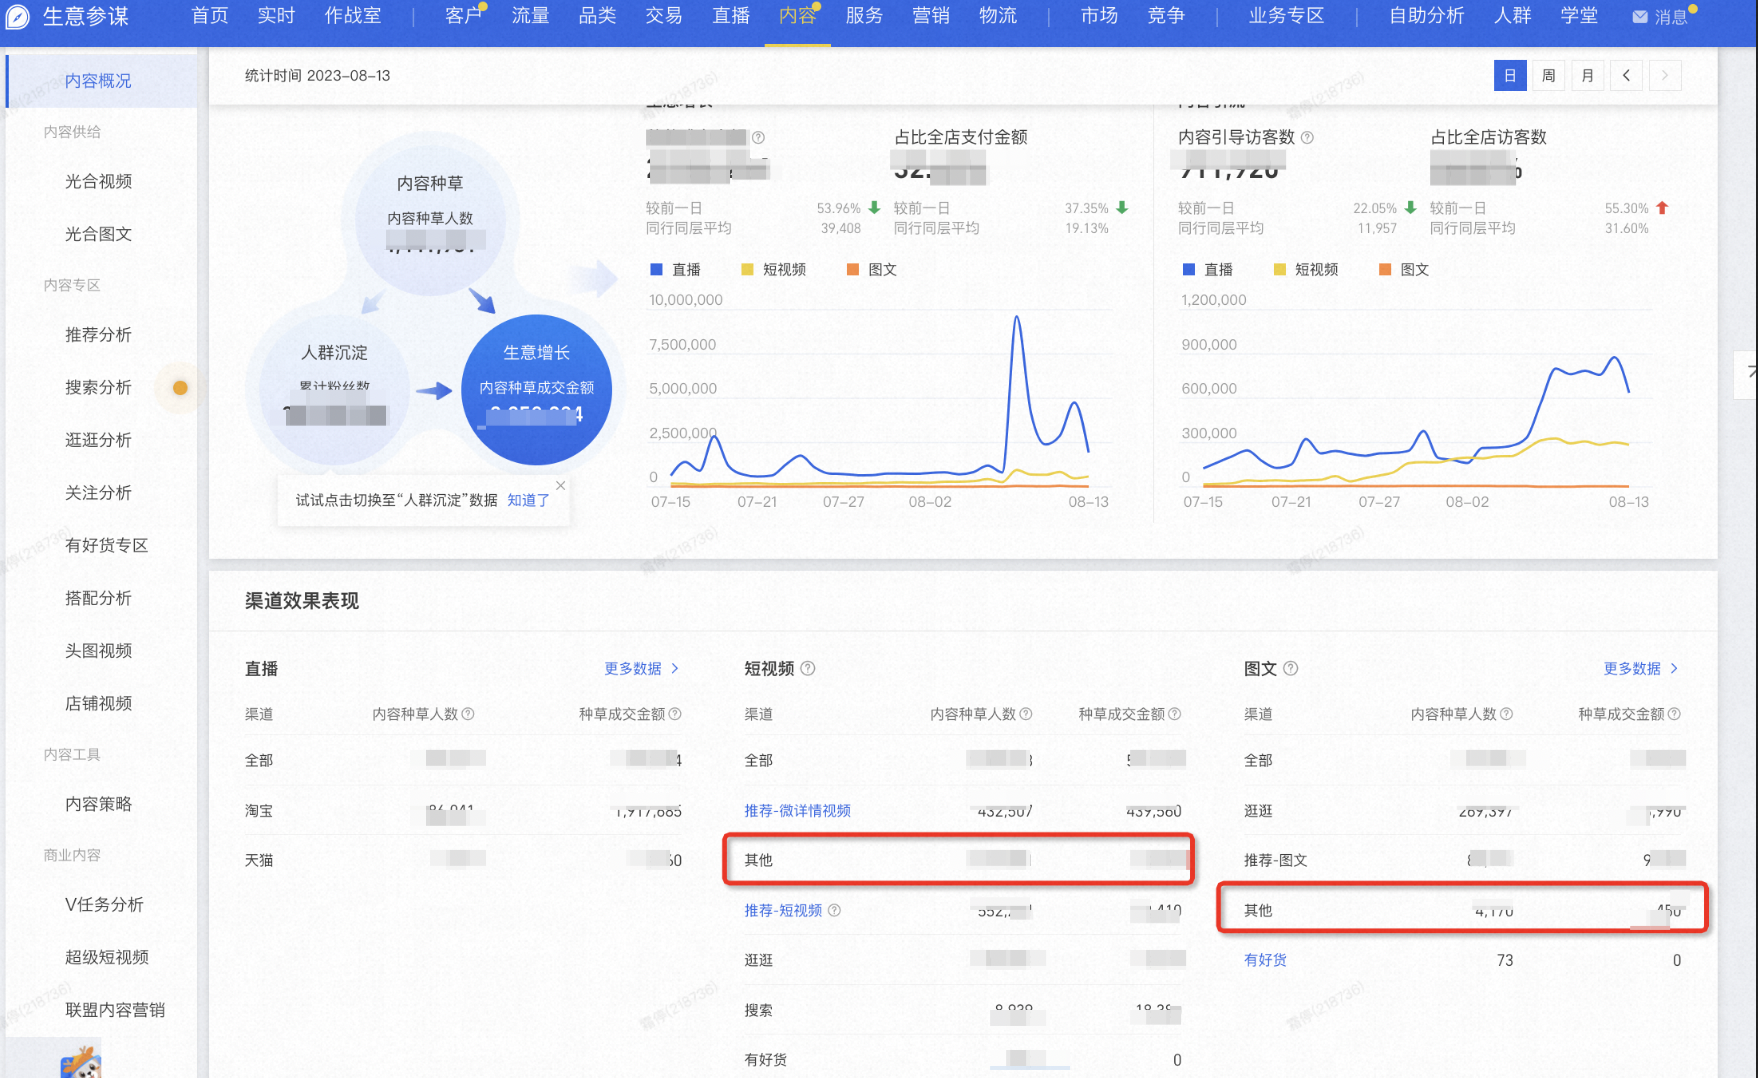Toggle 短视频 legend in visitors chart

(x=1305, y=269)
